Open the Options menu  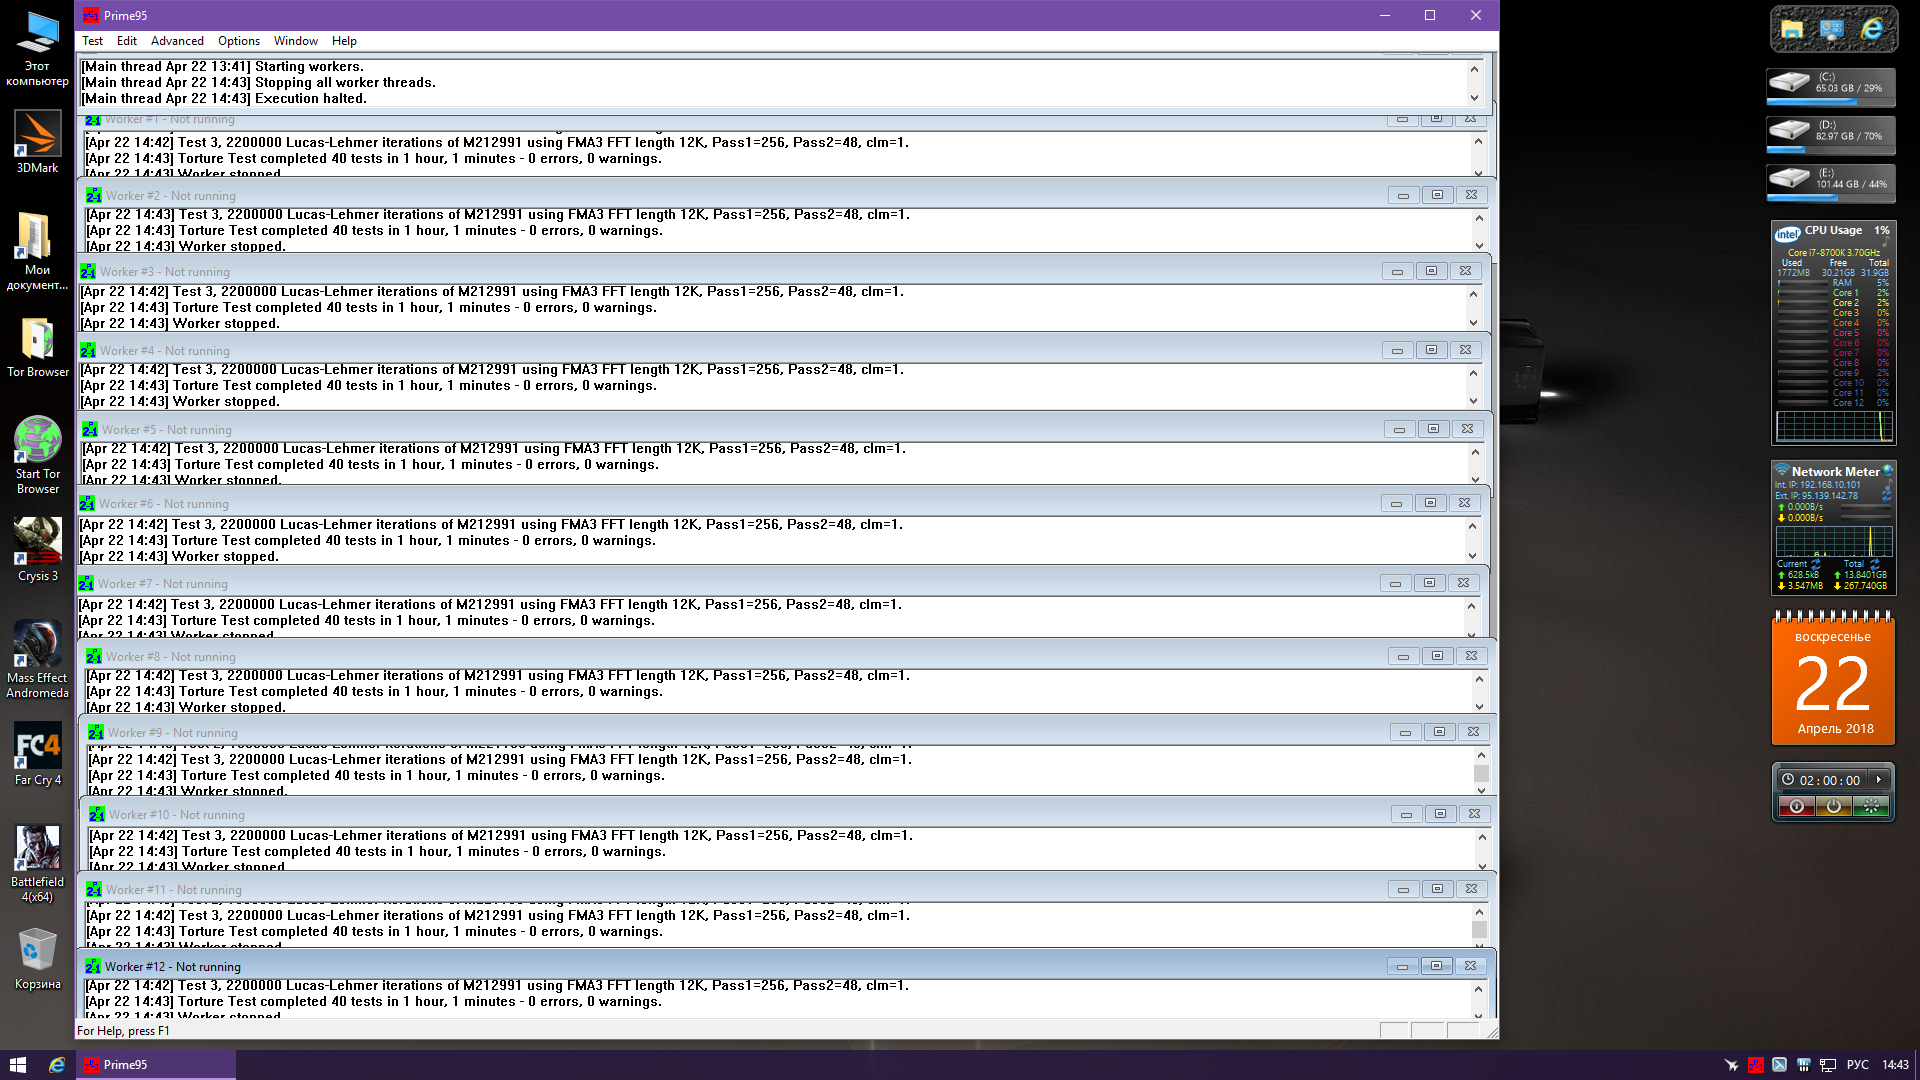coord(238,41)
